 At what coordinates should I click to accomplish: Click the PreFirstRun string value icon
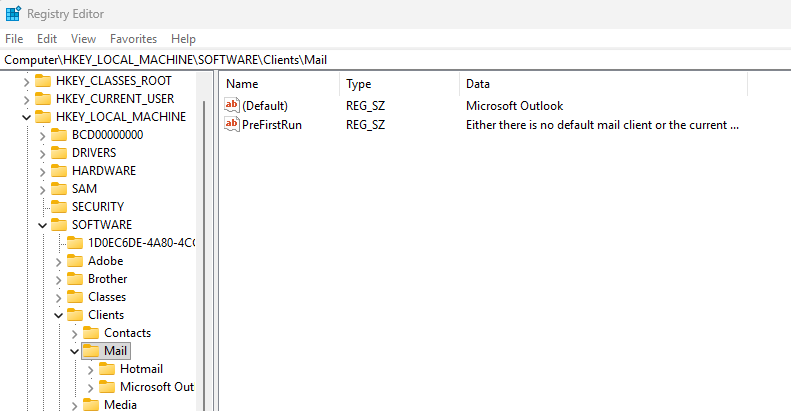[232, 124]
